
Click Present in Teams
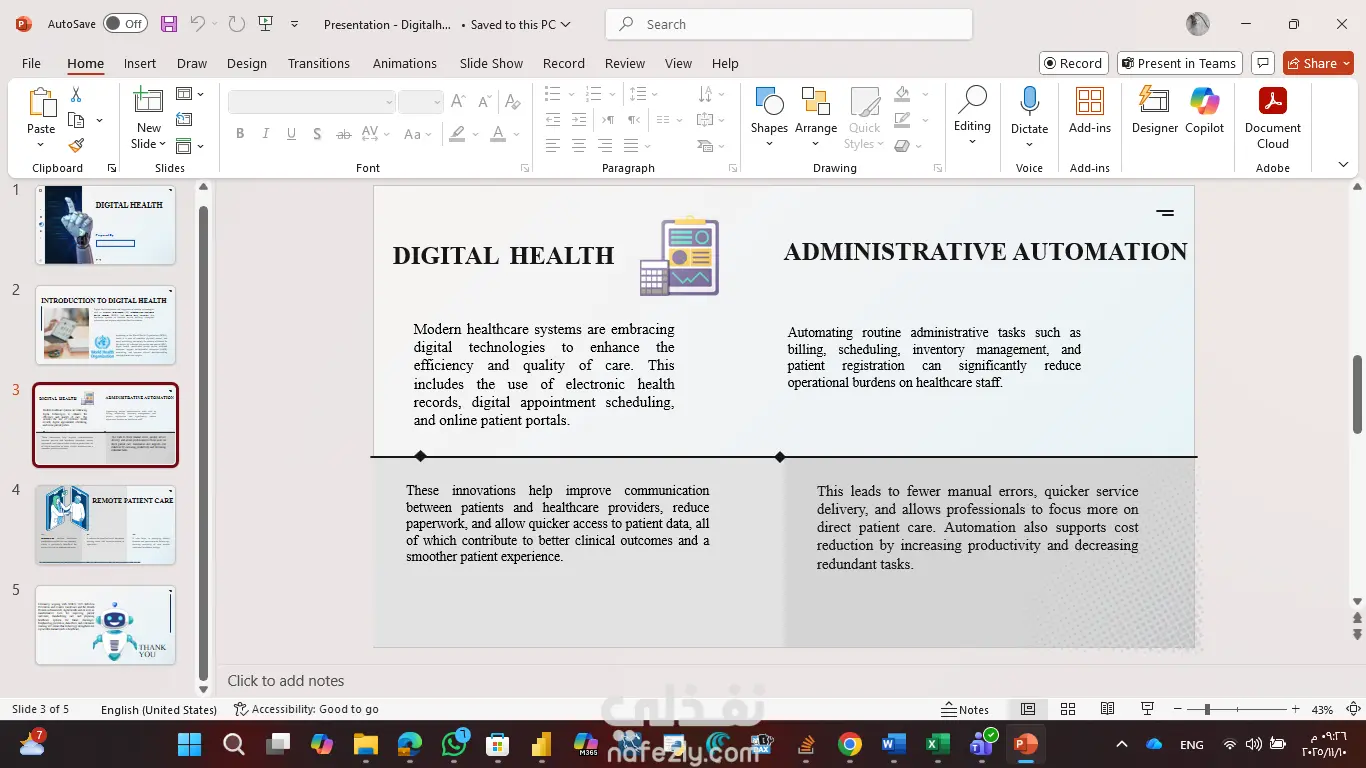tap(1179, 63)
